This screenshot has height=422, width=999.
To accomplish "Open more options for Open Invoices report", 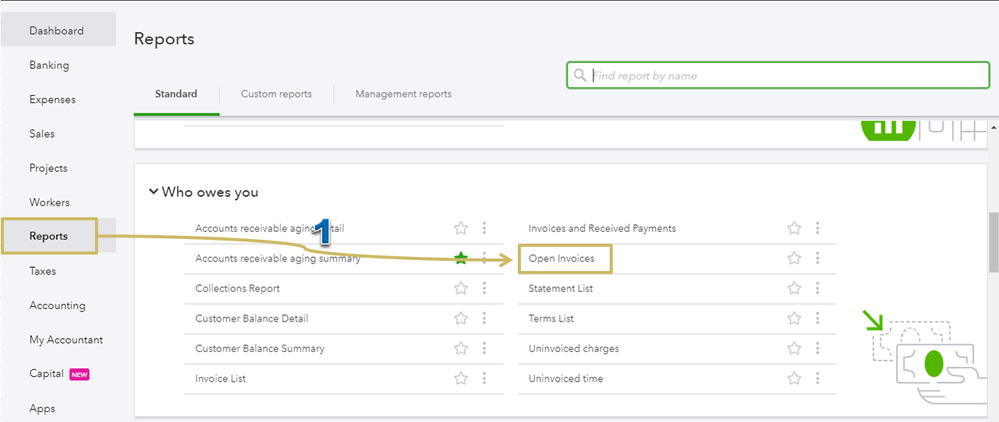I will [x=817, y=258].
